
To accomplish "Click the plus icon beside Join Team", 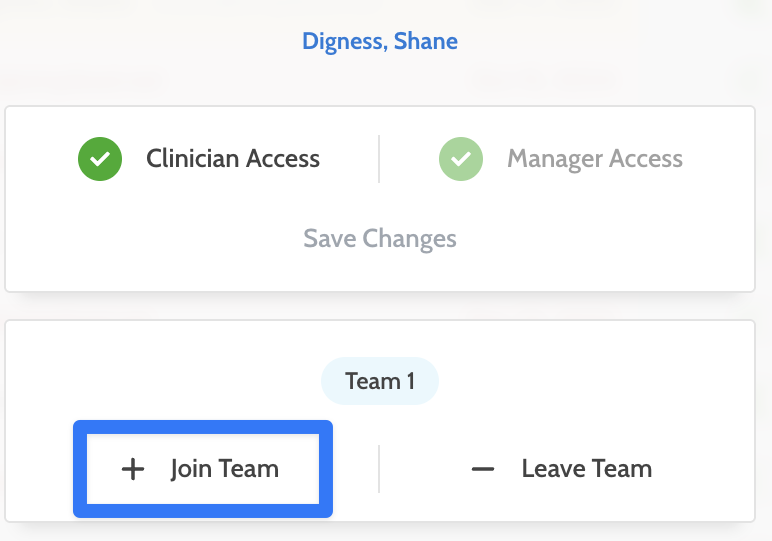I will coord(132,469).
